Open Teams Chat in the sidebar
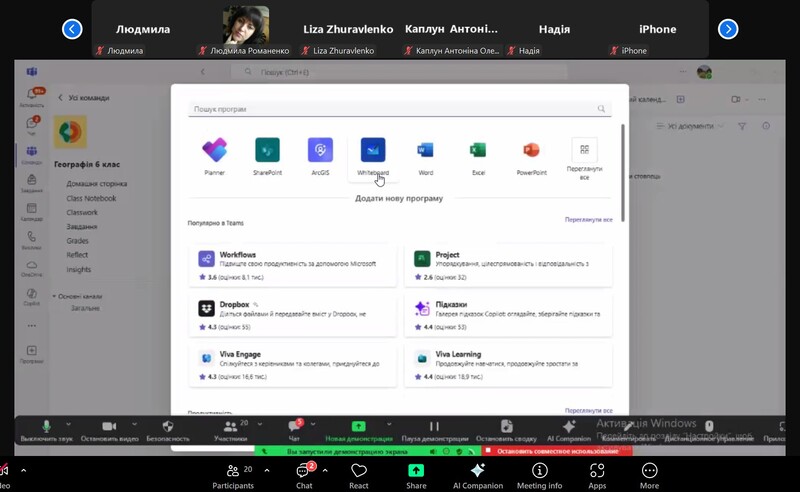This screenshot has width=800, height=492. pyautogui.click(x=32, y=125)
